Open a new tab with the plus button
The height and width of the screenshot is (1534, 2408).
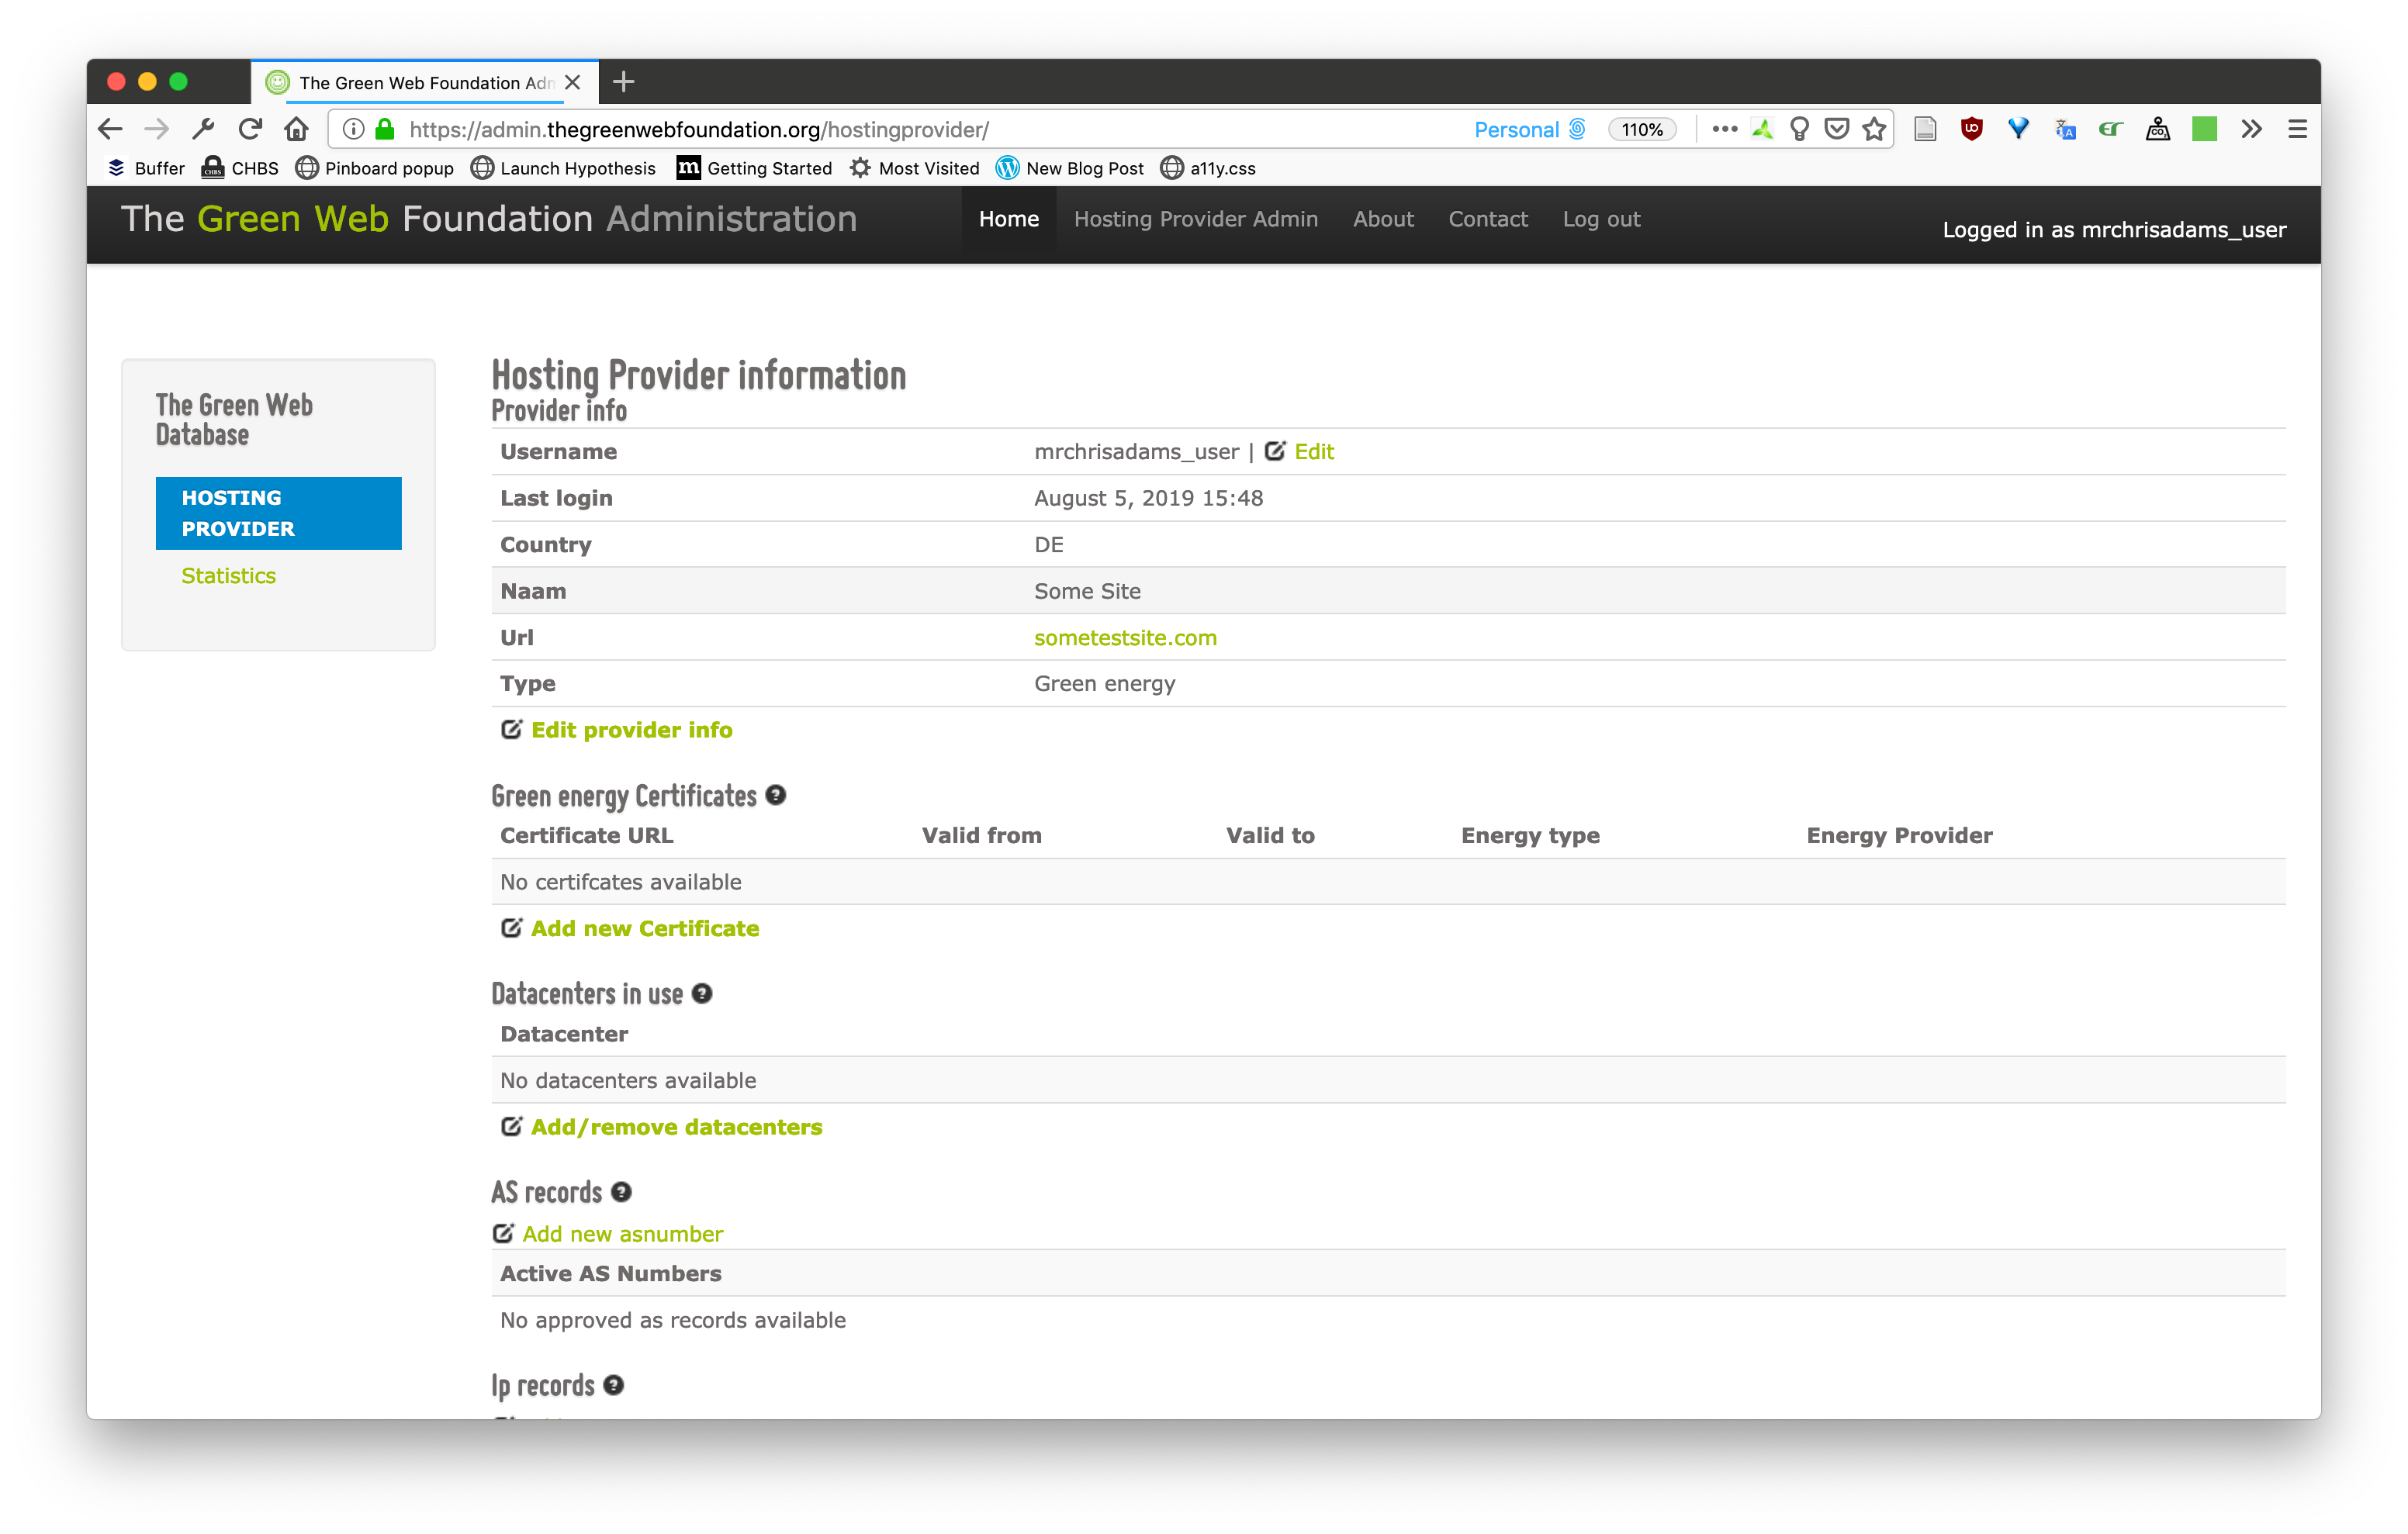coord(624,82)
